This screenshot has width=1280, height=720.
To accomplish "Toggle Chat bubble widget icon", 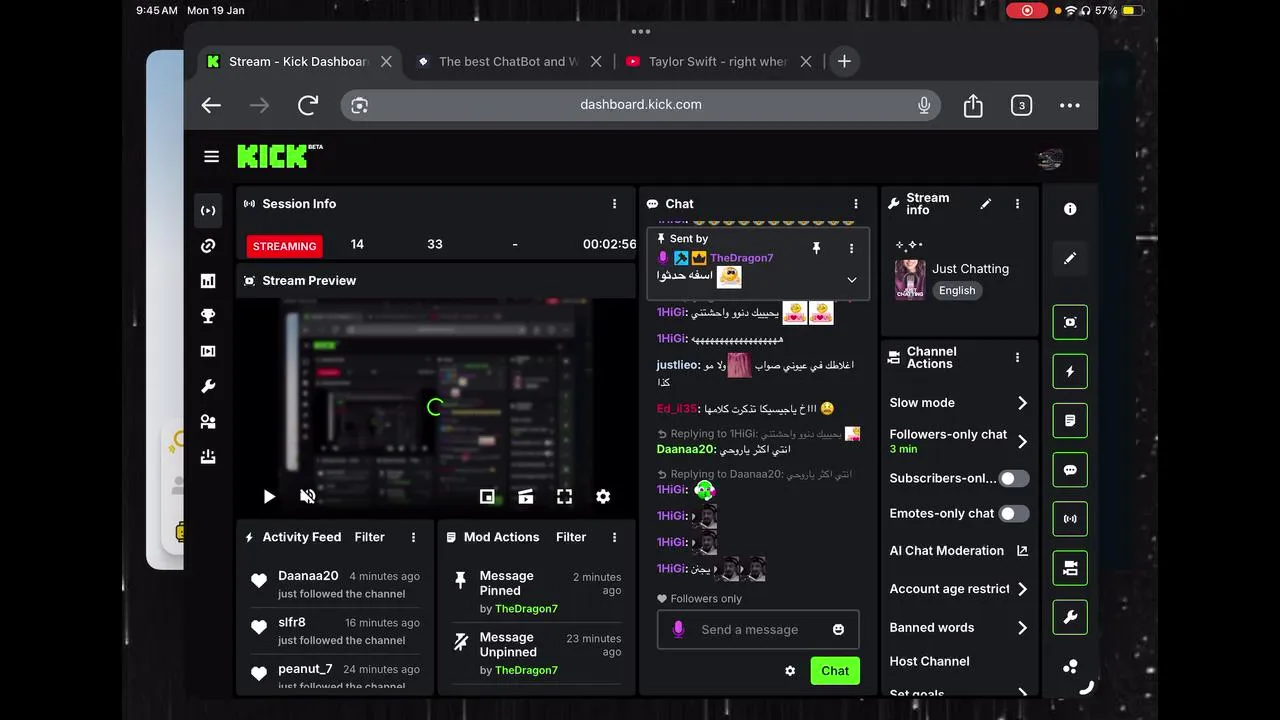I will click(x=1070, y=470).
